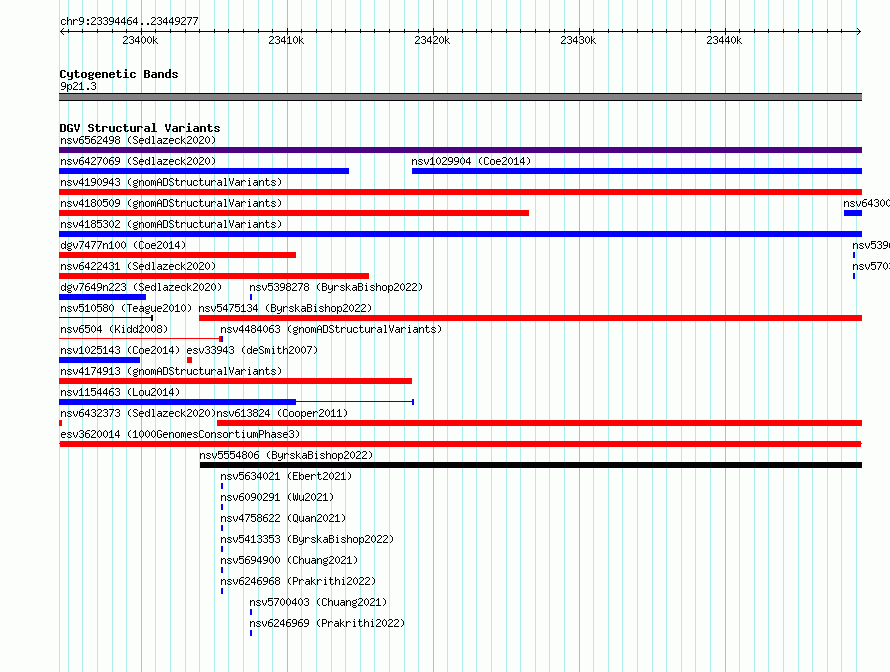
Task: Open nsv4484063 (gnomADStructuralVariants) label
Action: (x=331, y=329)
